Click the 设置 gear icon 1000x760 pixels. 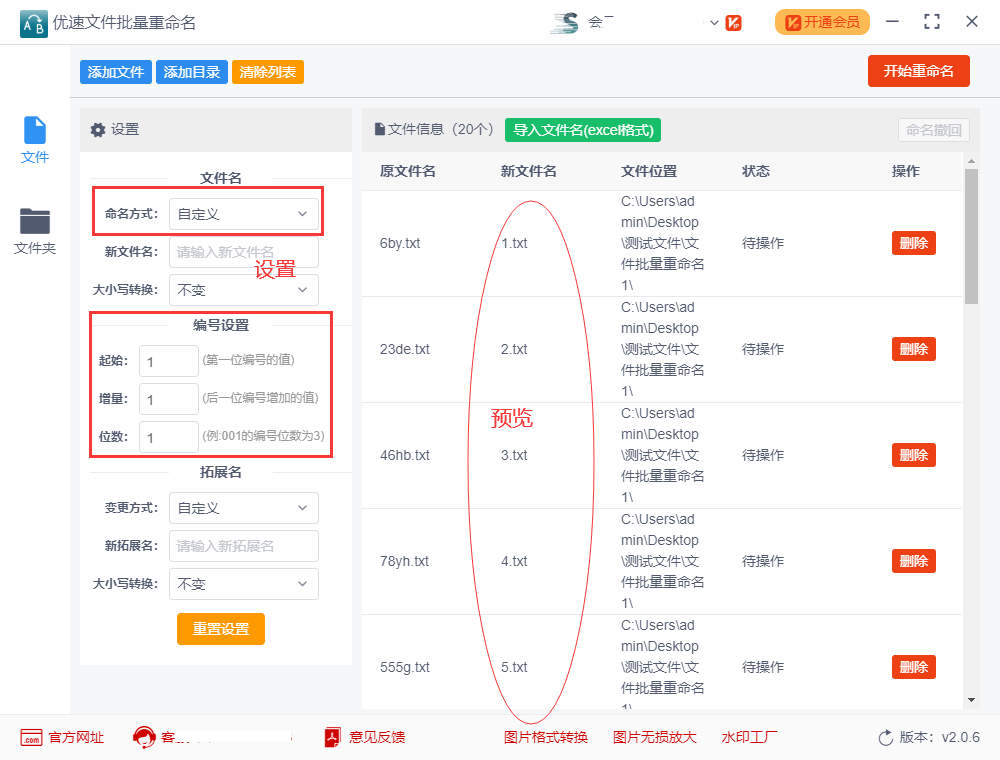tap(98, 130)
